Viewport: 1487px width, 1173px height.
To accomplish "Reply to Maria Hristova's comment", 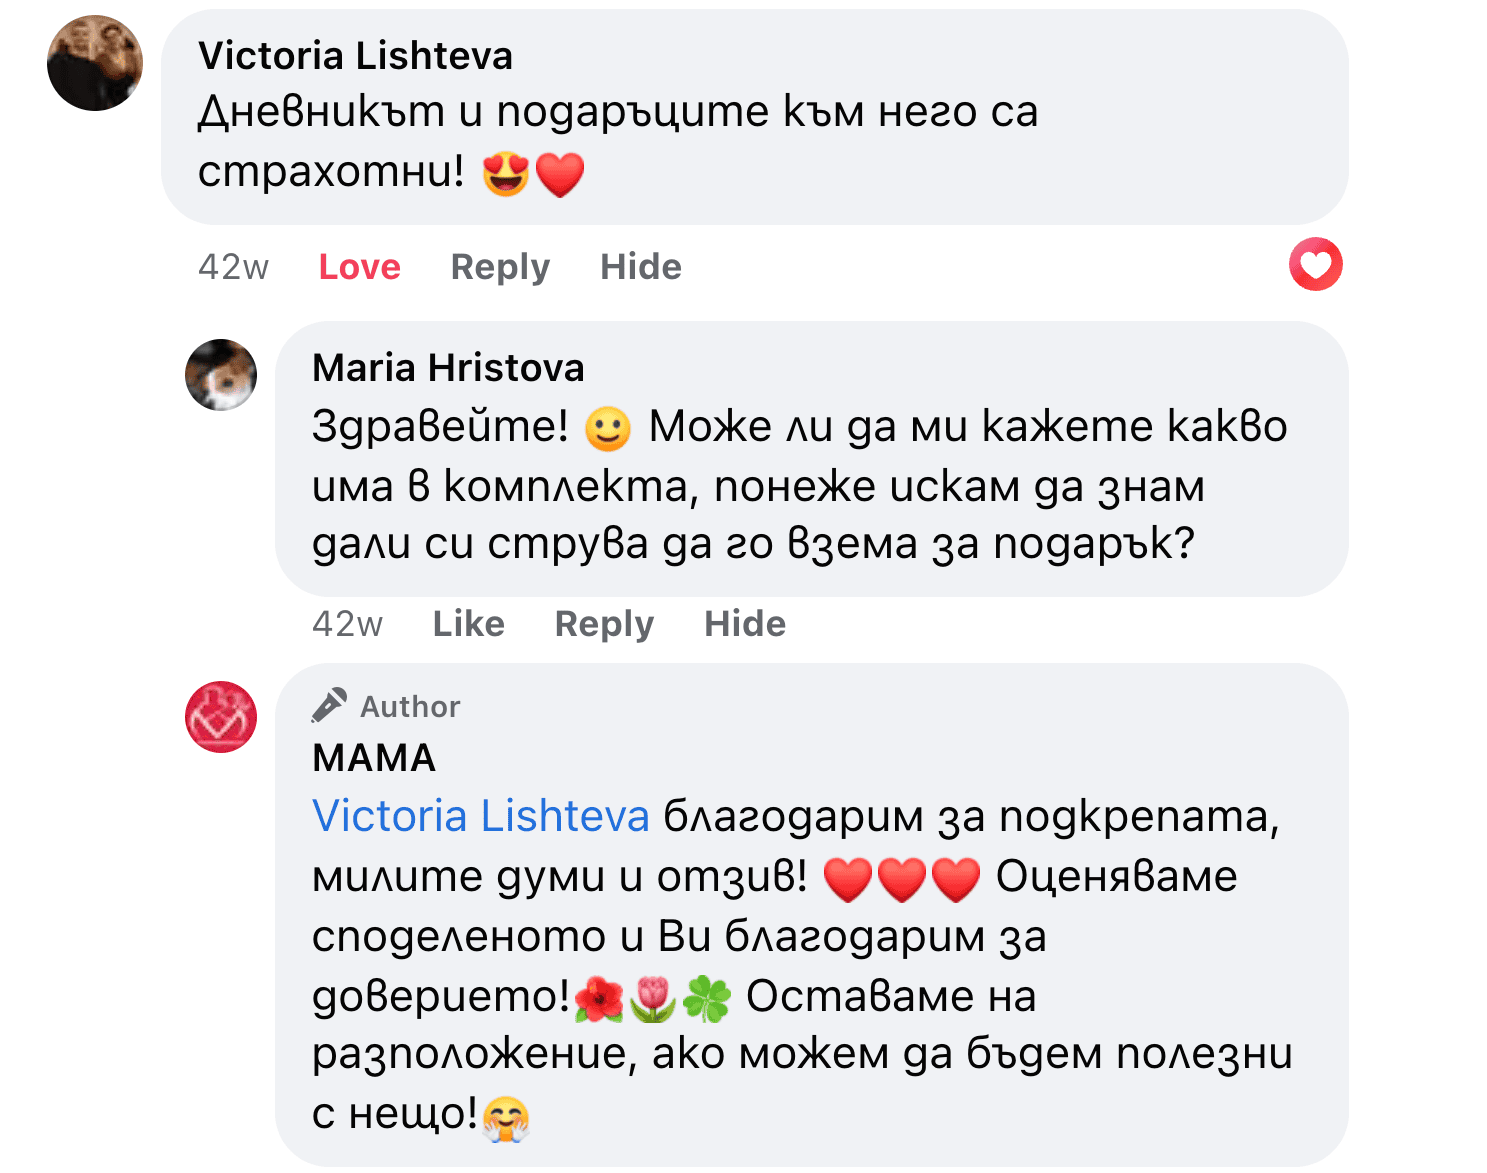I will coord(604,624).
